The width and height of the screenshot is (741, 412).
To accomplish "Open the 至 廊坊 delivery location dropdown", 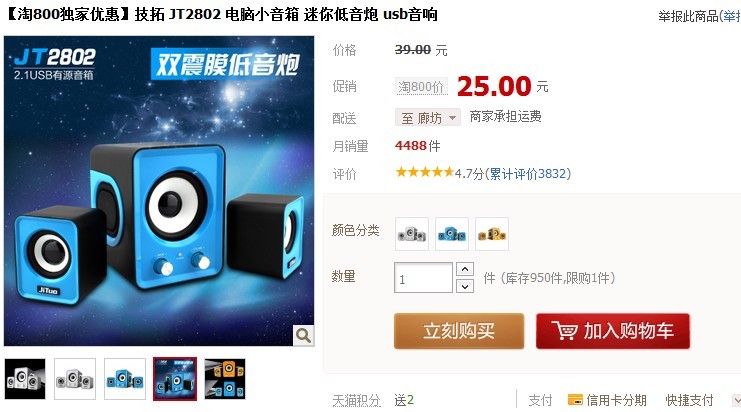I will click(428, 117).
